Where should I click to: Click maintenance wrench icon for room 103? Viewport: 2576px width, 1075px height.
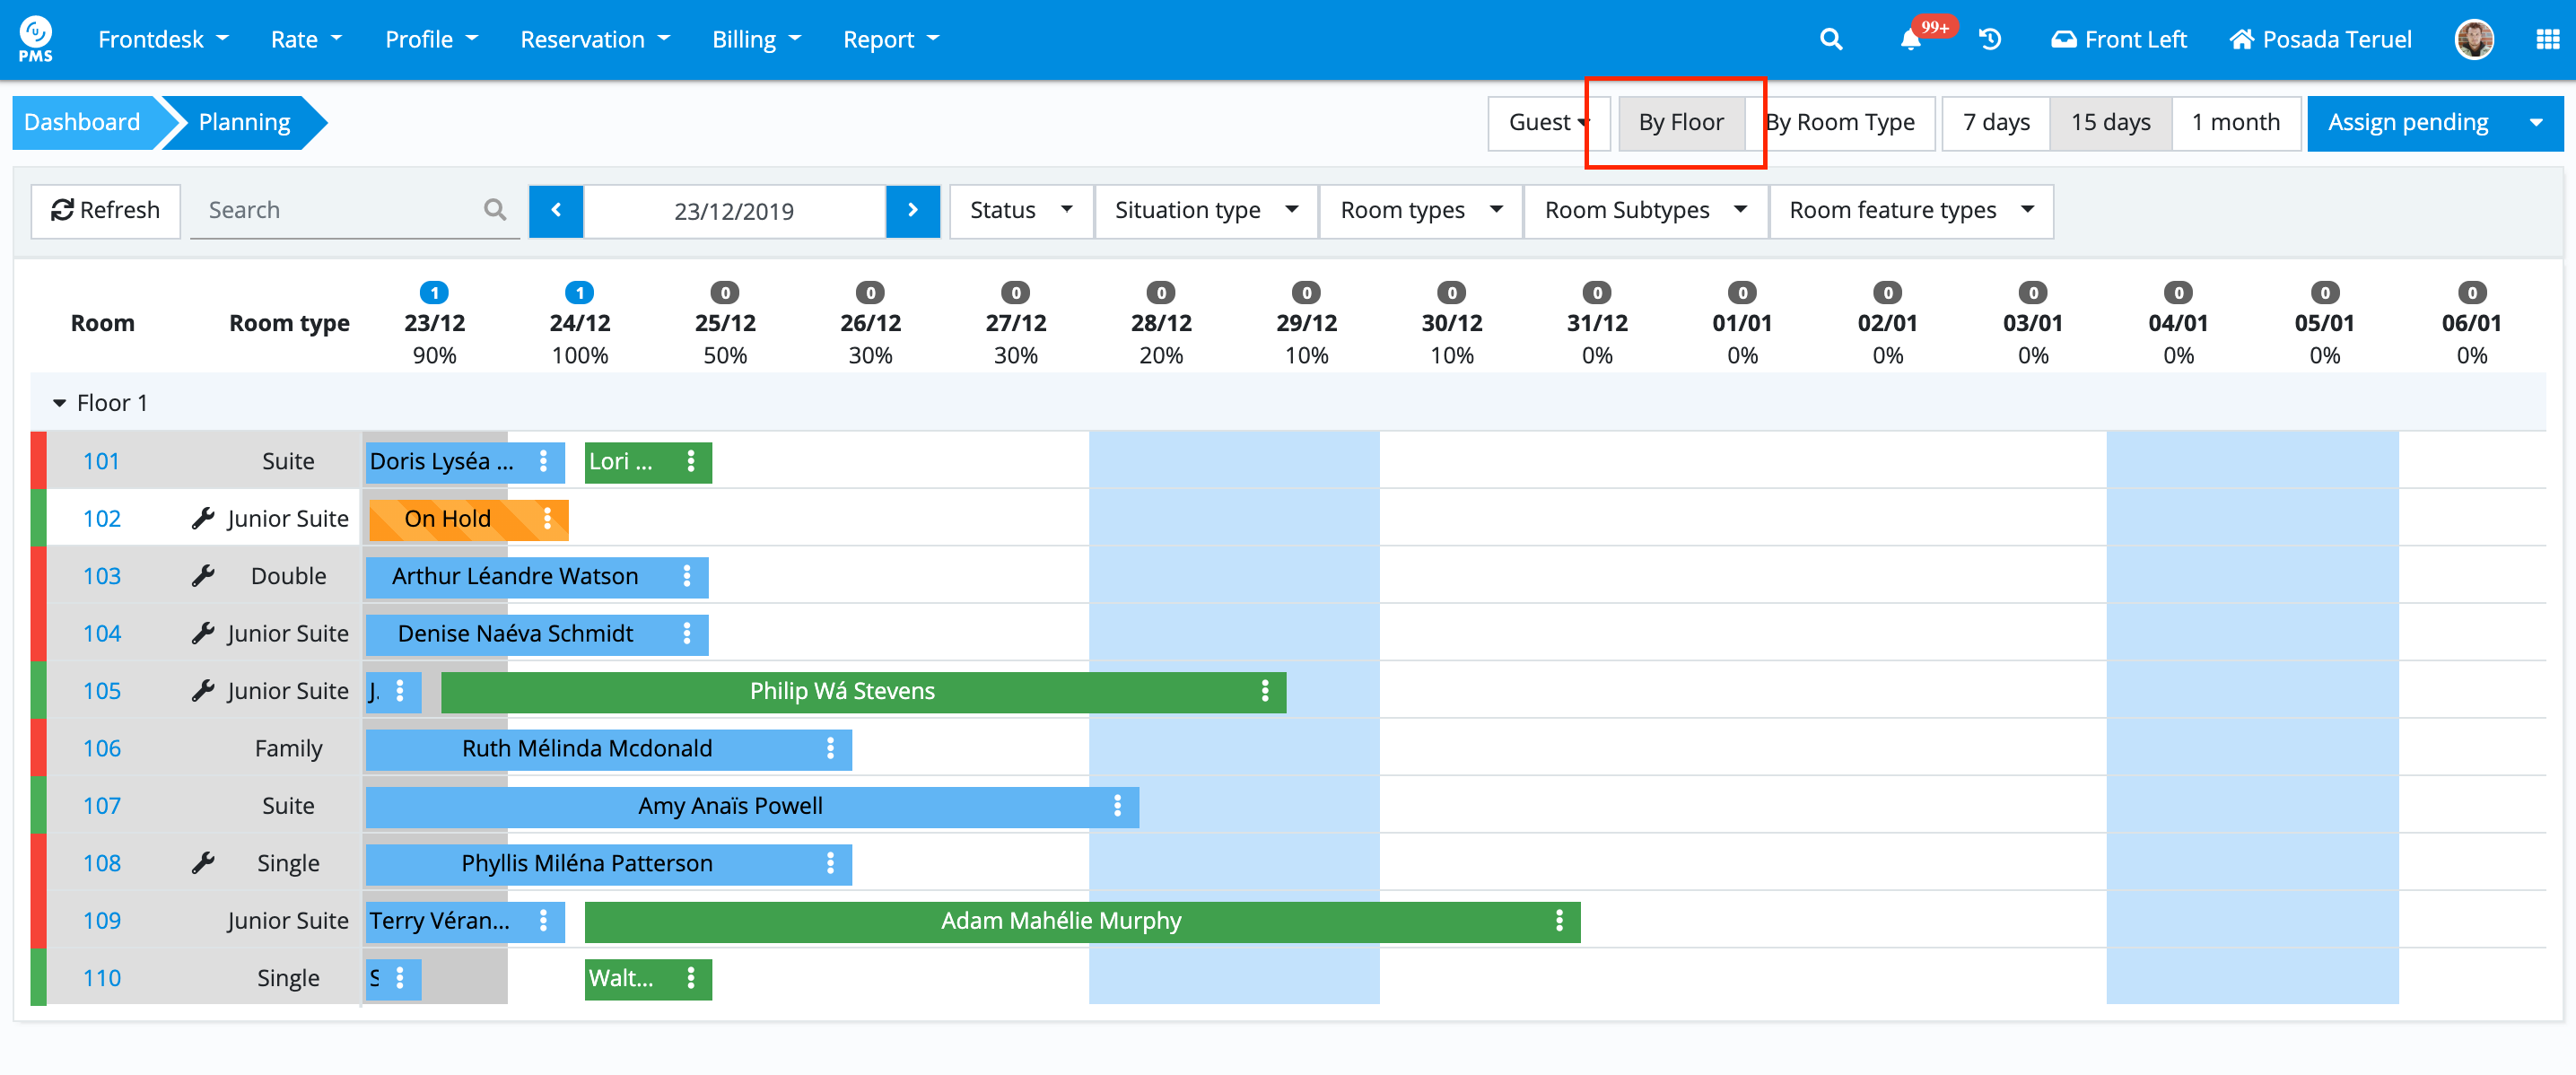coord(203,576)
